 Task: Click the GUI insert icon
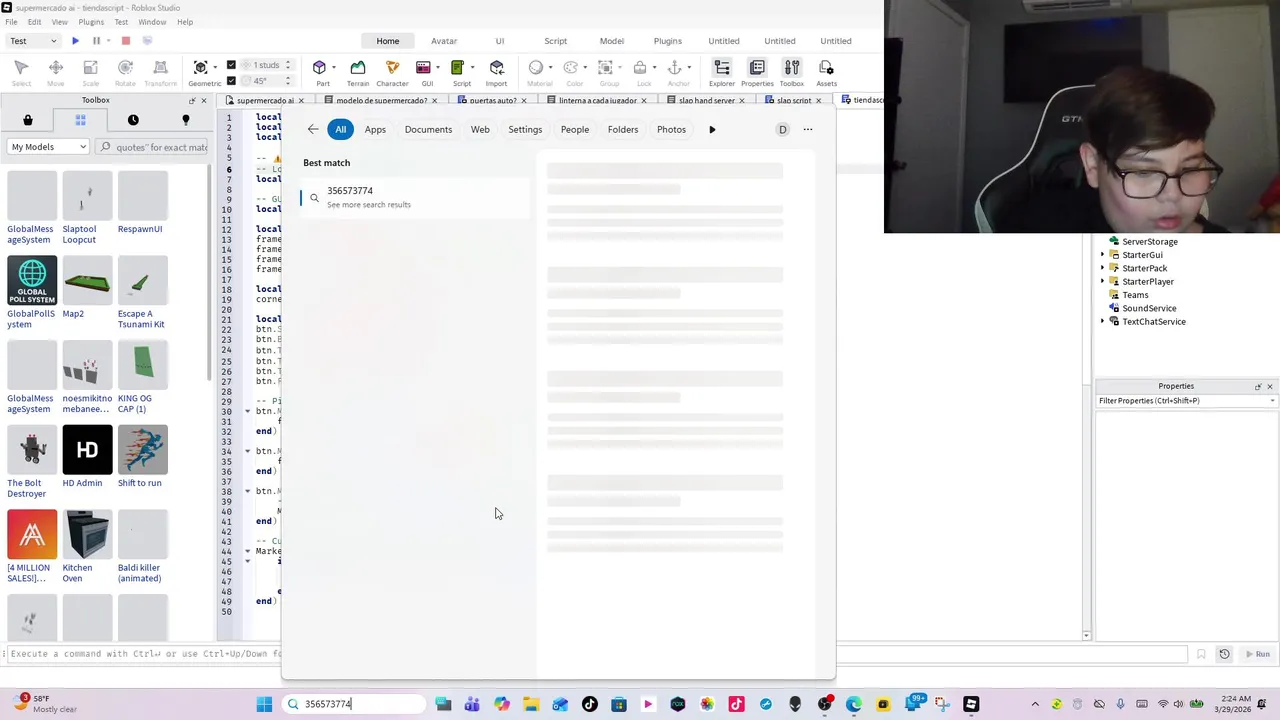[x=424, y=67]
